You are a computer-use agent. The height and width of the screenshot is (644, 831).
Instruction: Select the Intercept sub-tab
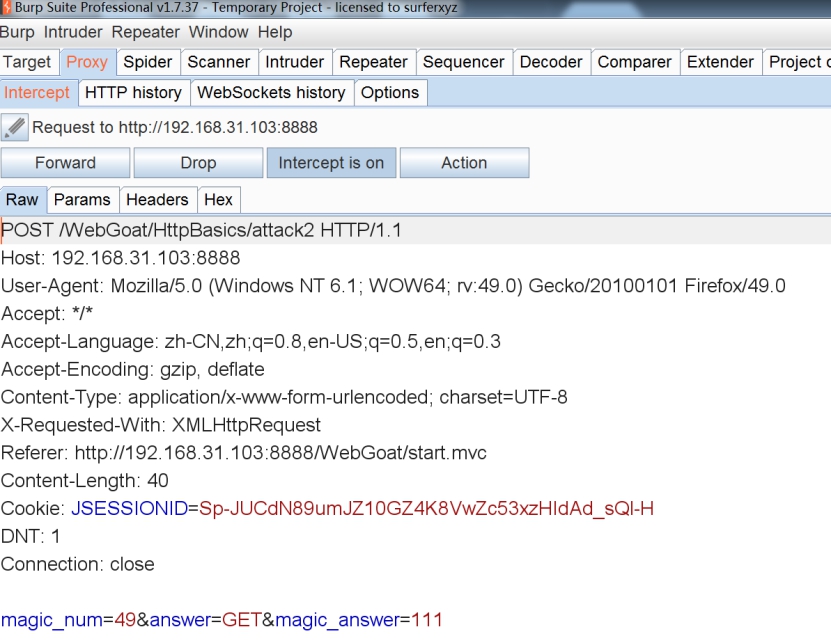(37, 93)
